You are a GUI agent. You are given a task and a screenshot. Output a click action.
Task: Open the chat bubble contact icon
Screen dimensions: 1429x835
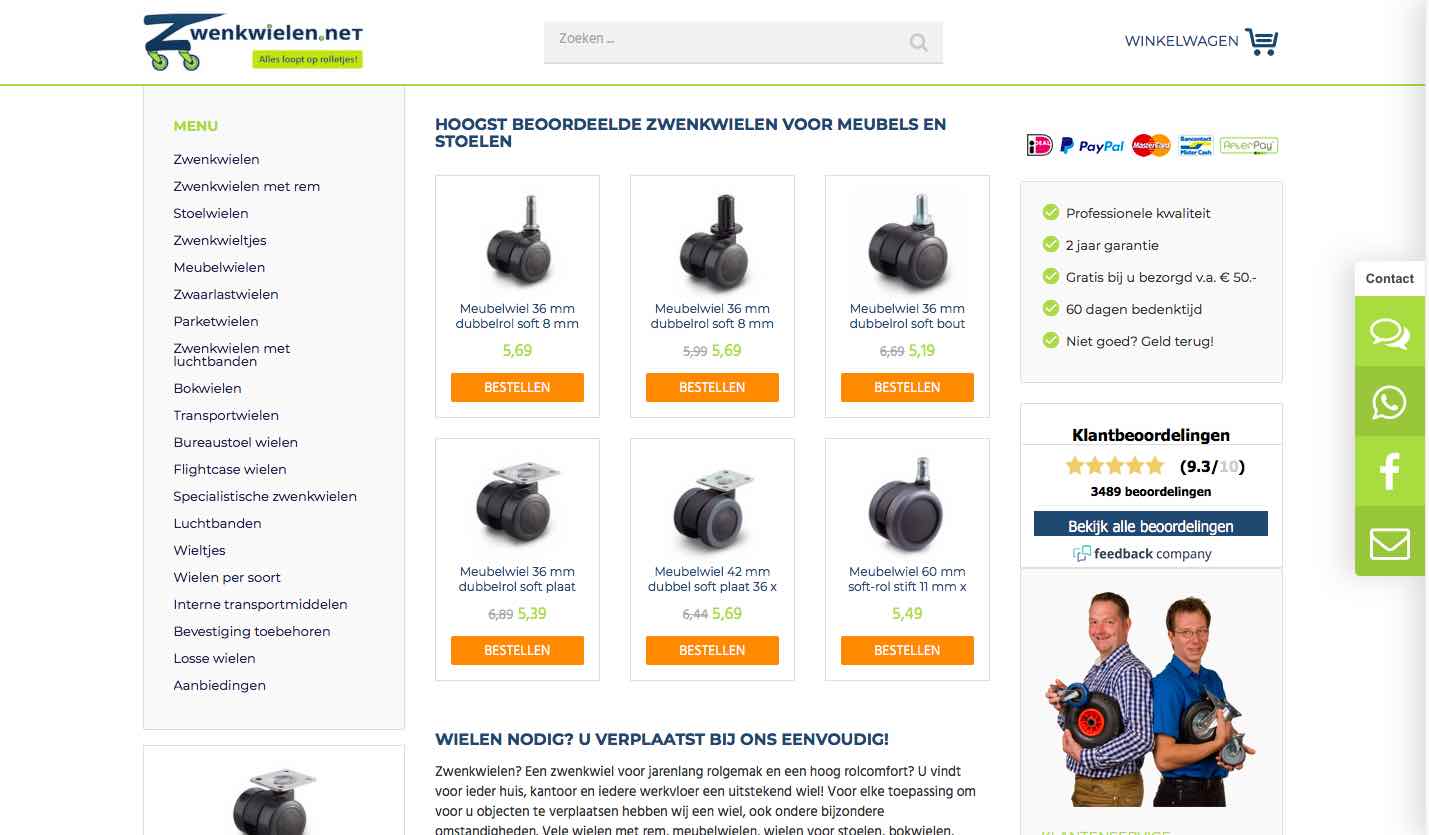(1390, 332)
